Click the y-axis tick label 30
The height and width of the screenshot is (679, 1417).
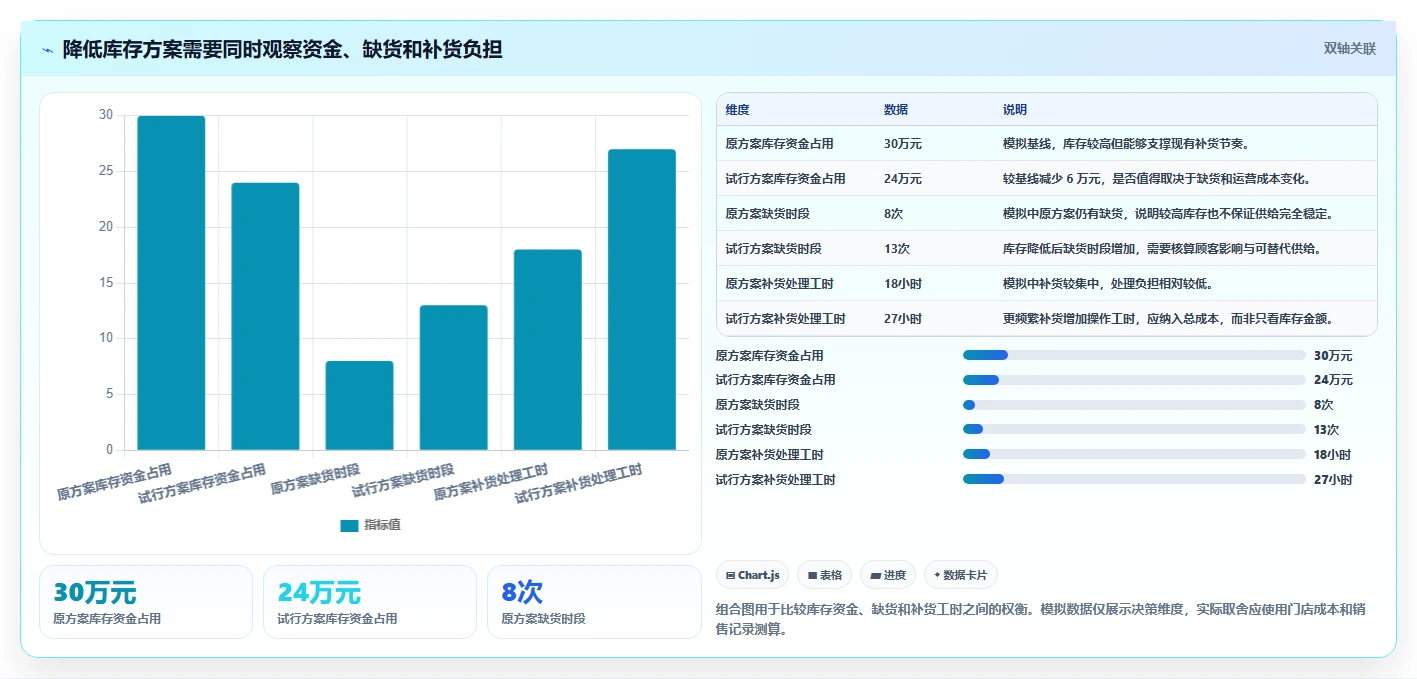[106, 115]
